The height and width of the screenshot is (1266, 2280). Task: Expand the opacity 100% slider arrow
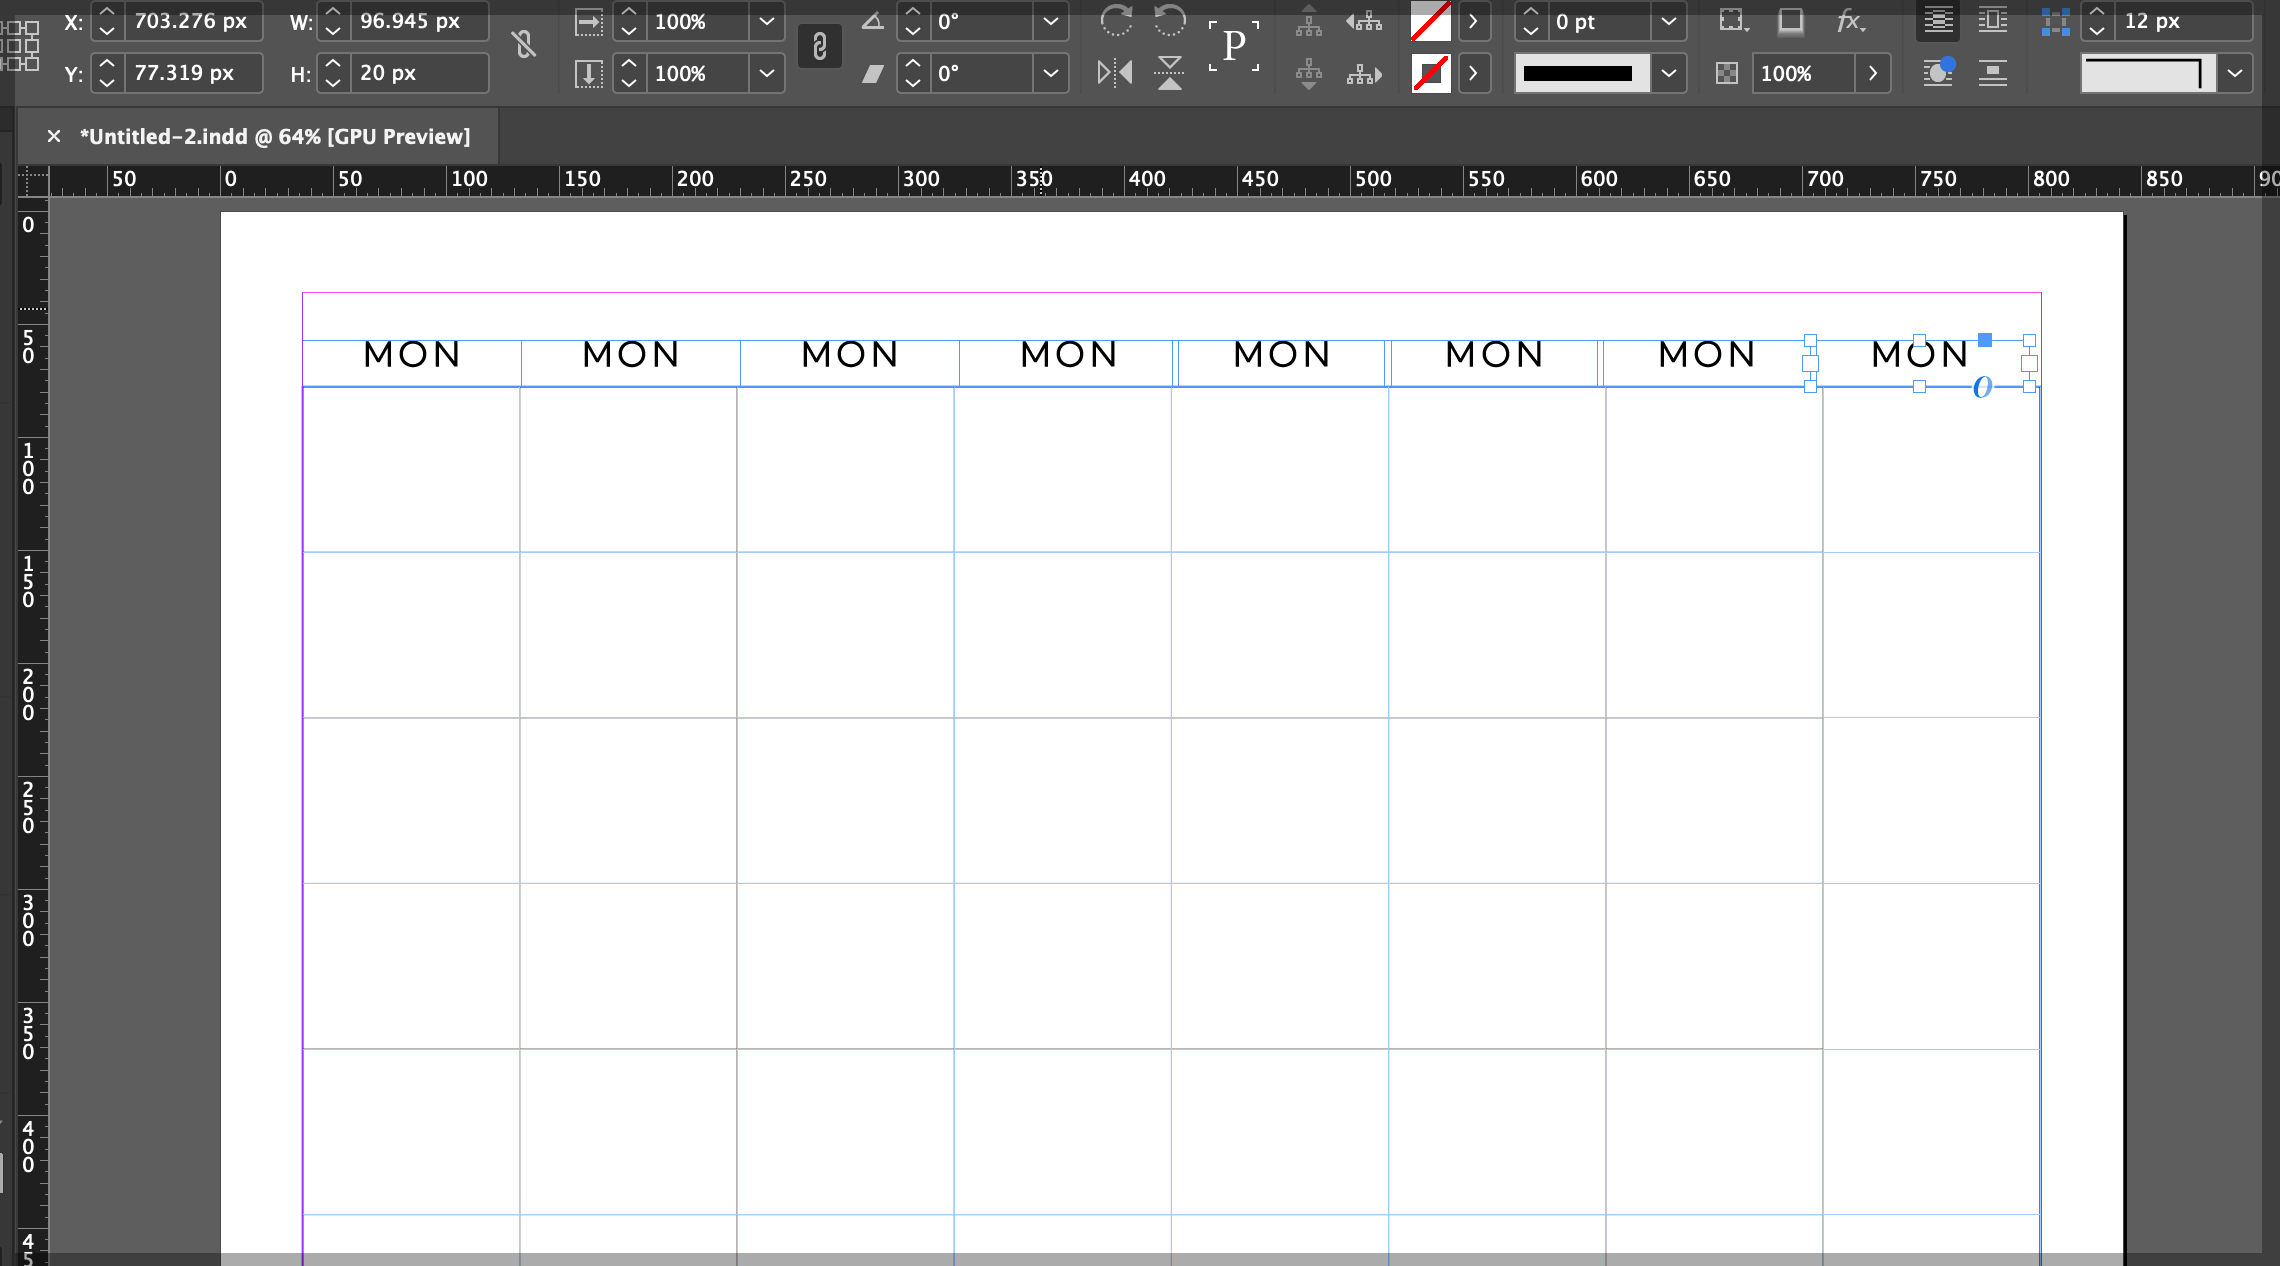pos(1872,73)
